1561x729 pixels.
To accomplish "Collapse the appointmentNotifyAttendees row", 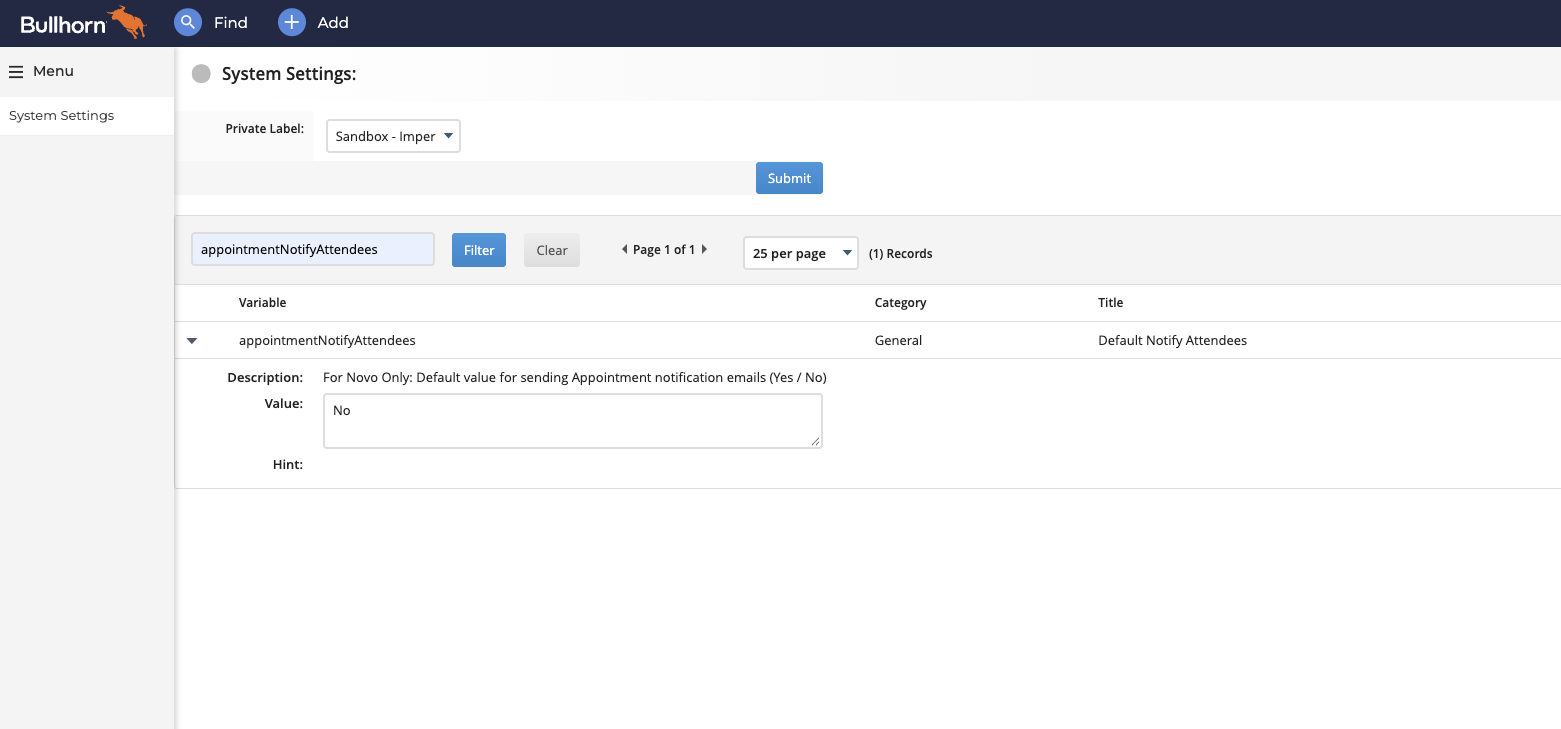I will pos(192,341).
